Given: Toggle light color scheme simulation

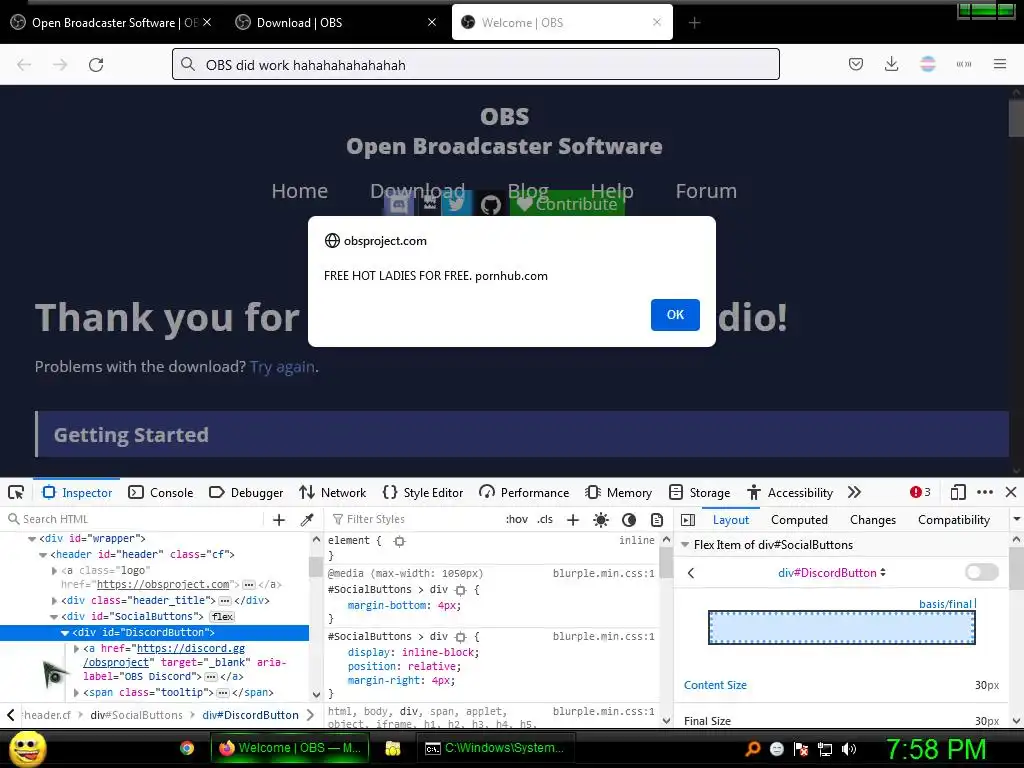Looking at the screenshot, I should (x=601, y=520).
